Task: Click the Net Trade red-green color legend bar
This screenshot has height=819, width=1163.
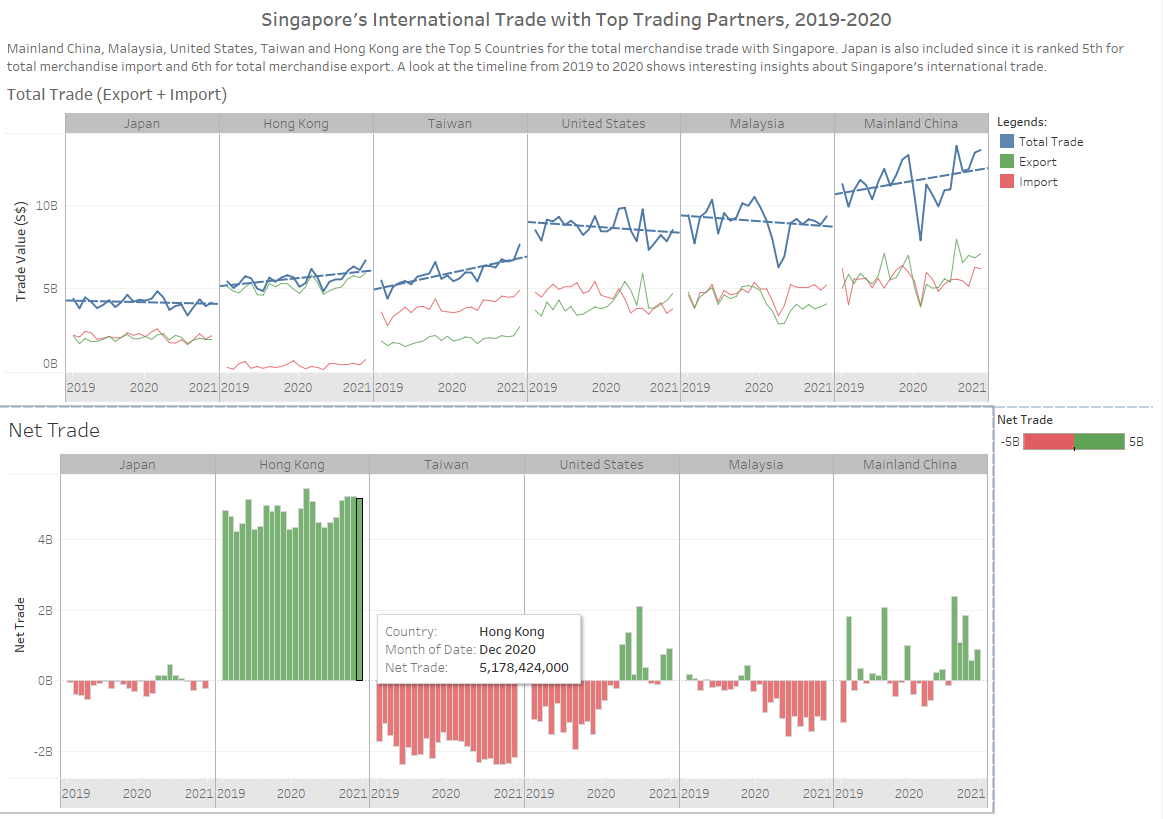Action: (1073, 442)
